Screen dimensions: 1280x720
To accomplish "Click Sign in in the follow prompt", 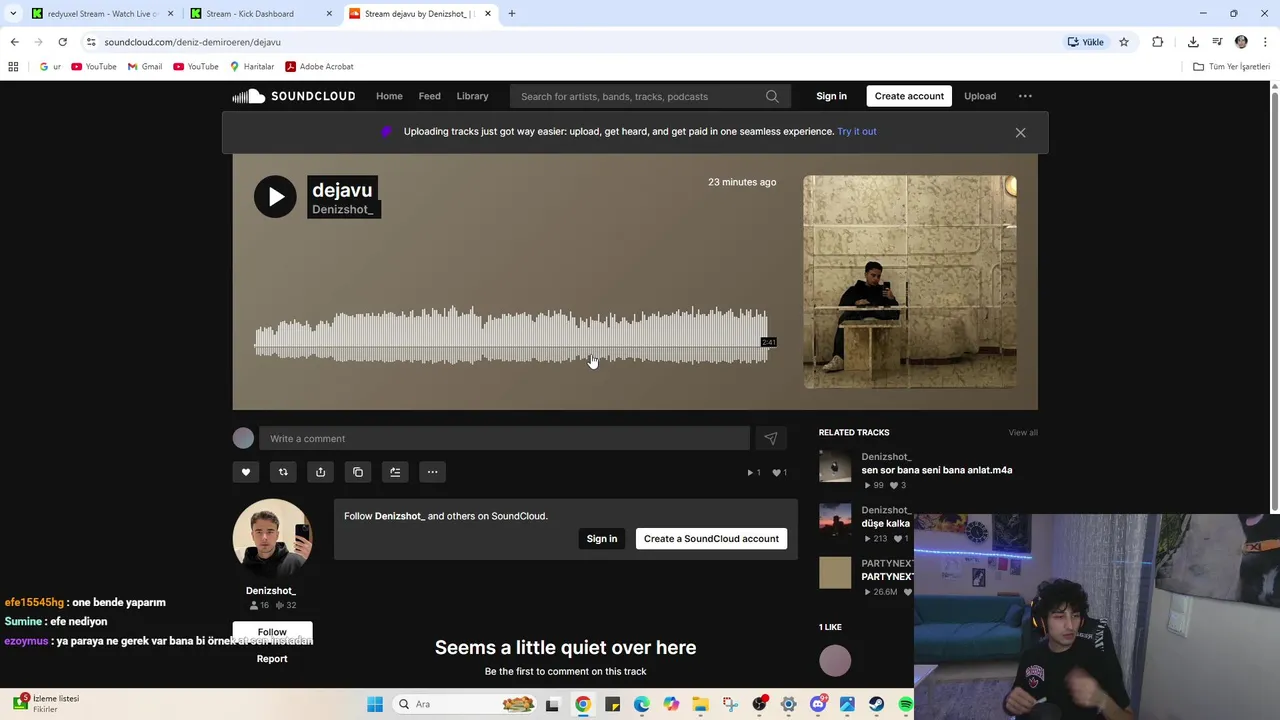I will 602,538.
